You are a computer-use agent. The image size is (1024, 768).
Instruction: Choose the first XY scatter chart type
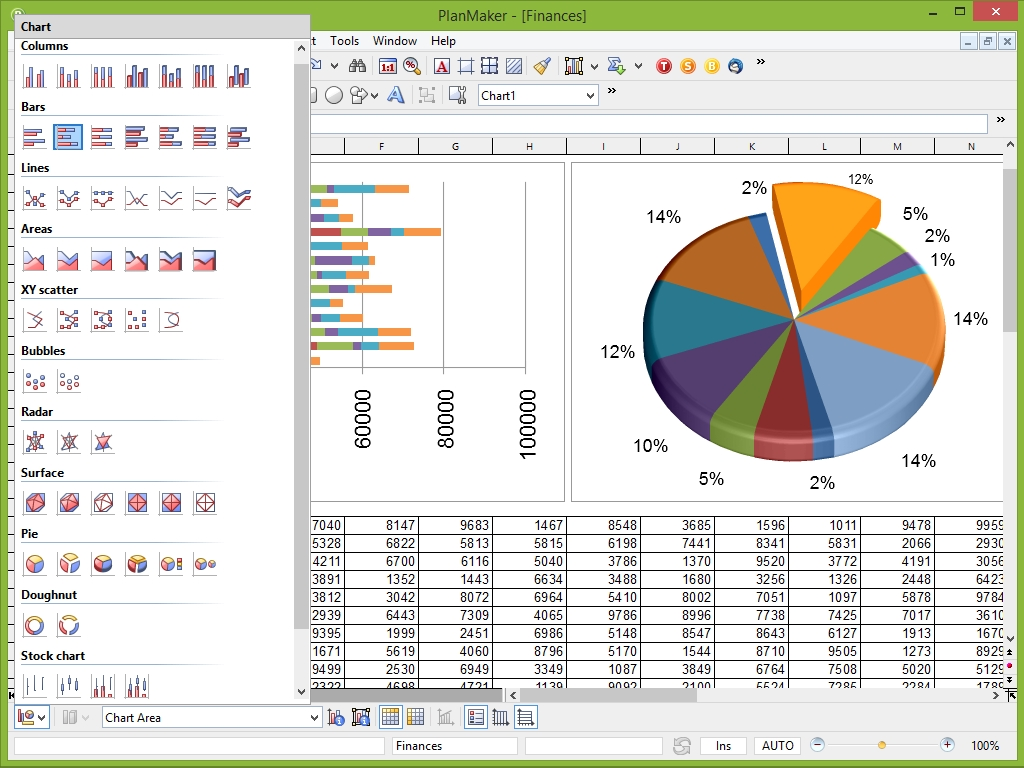(35, 320)
